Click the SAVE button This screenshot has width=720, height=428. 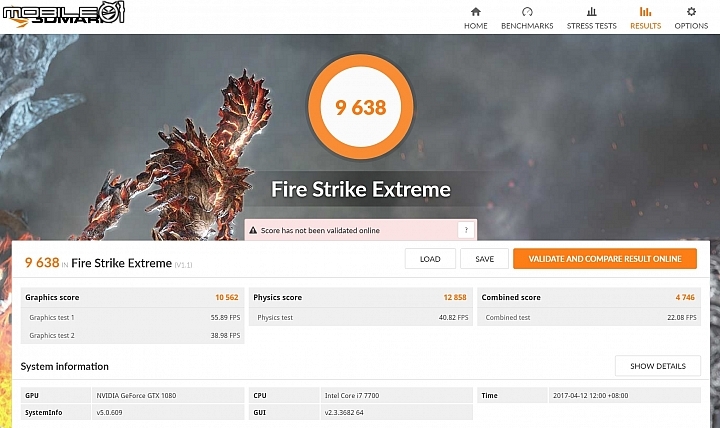[484, 259]
